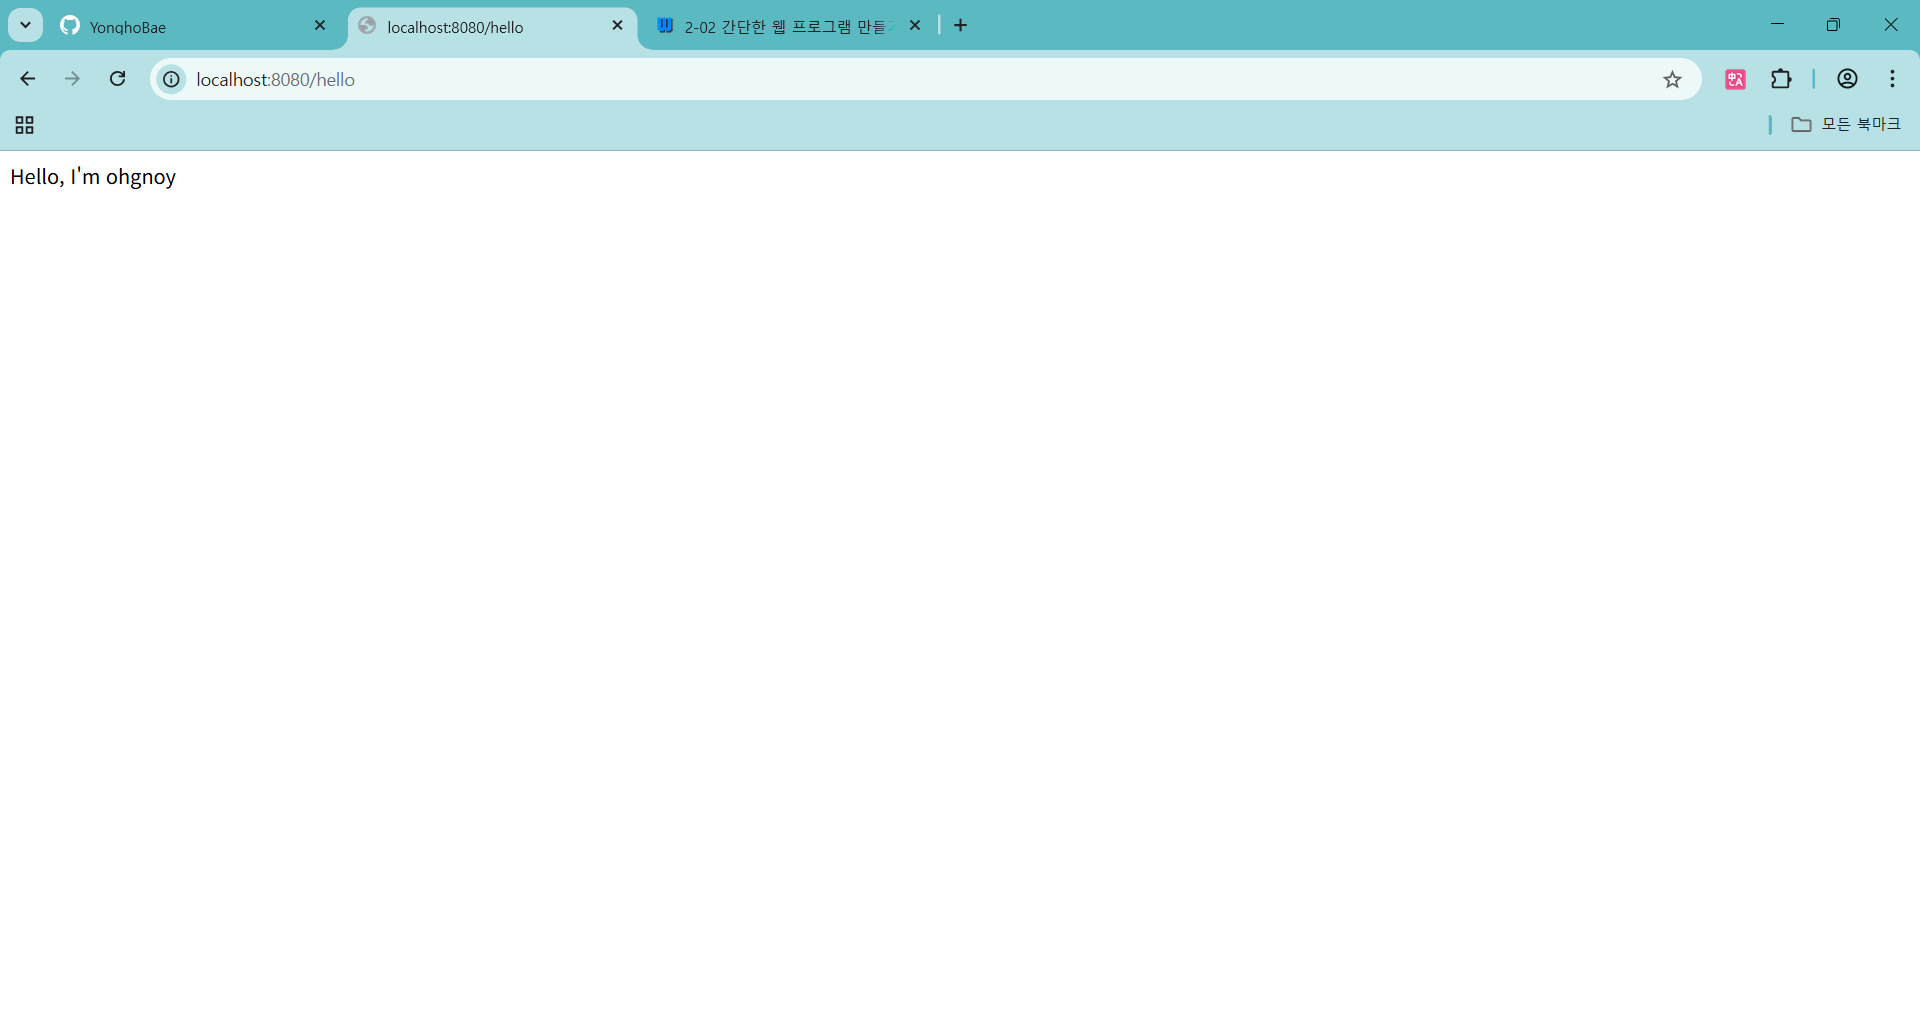1920x1020 pixels.
Task: Open the apps grid shortcut
Action: point(25,125)
